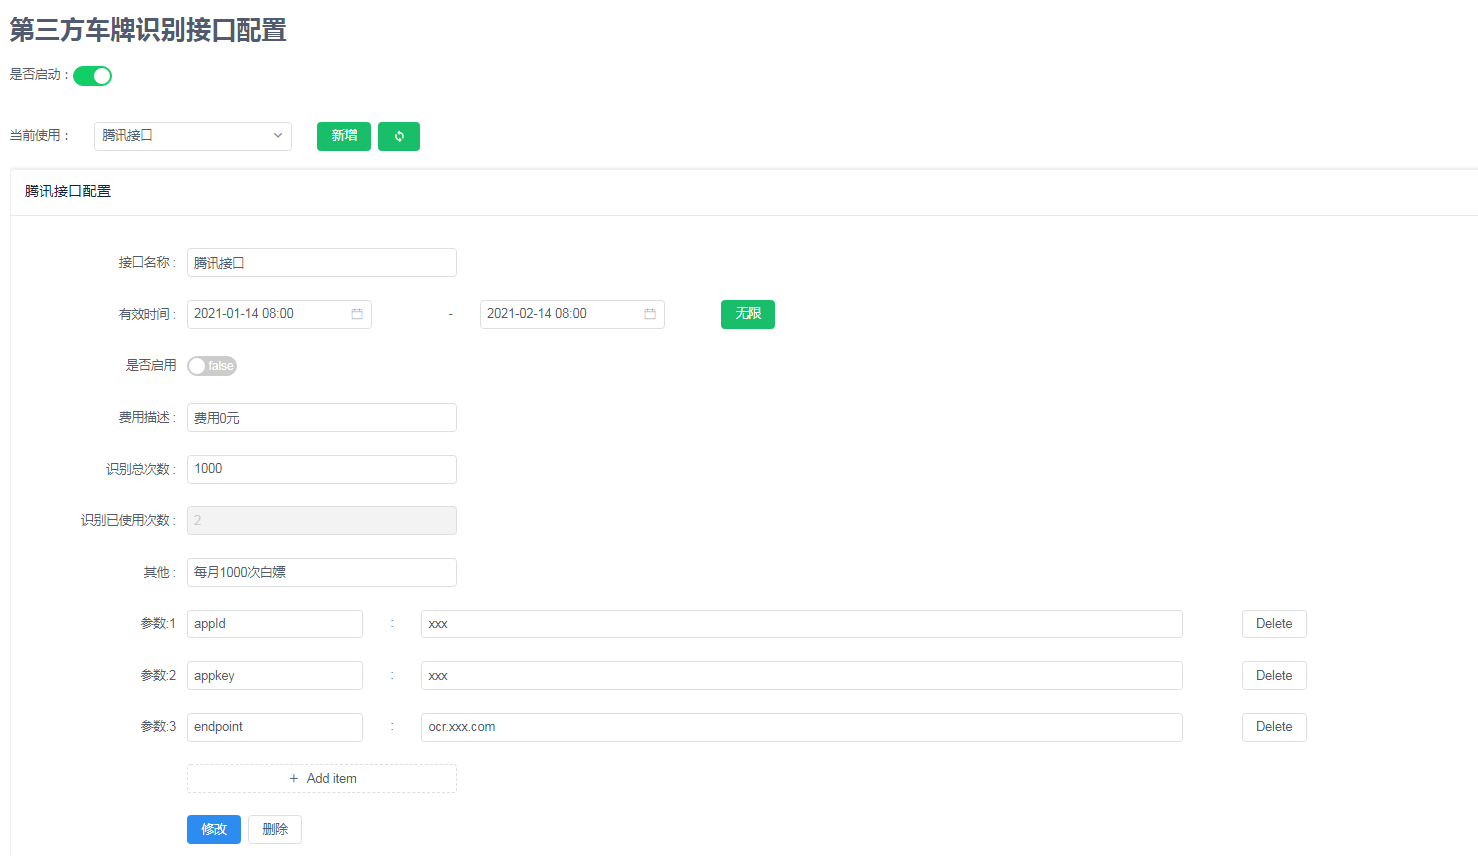Screen dimensions: 1478x856
Task: Click the 识别总次数 label
Action: tap(141, 469)
